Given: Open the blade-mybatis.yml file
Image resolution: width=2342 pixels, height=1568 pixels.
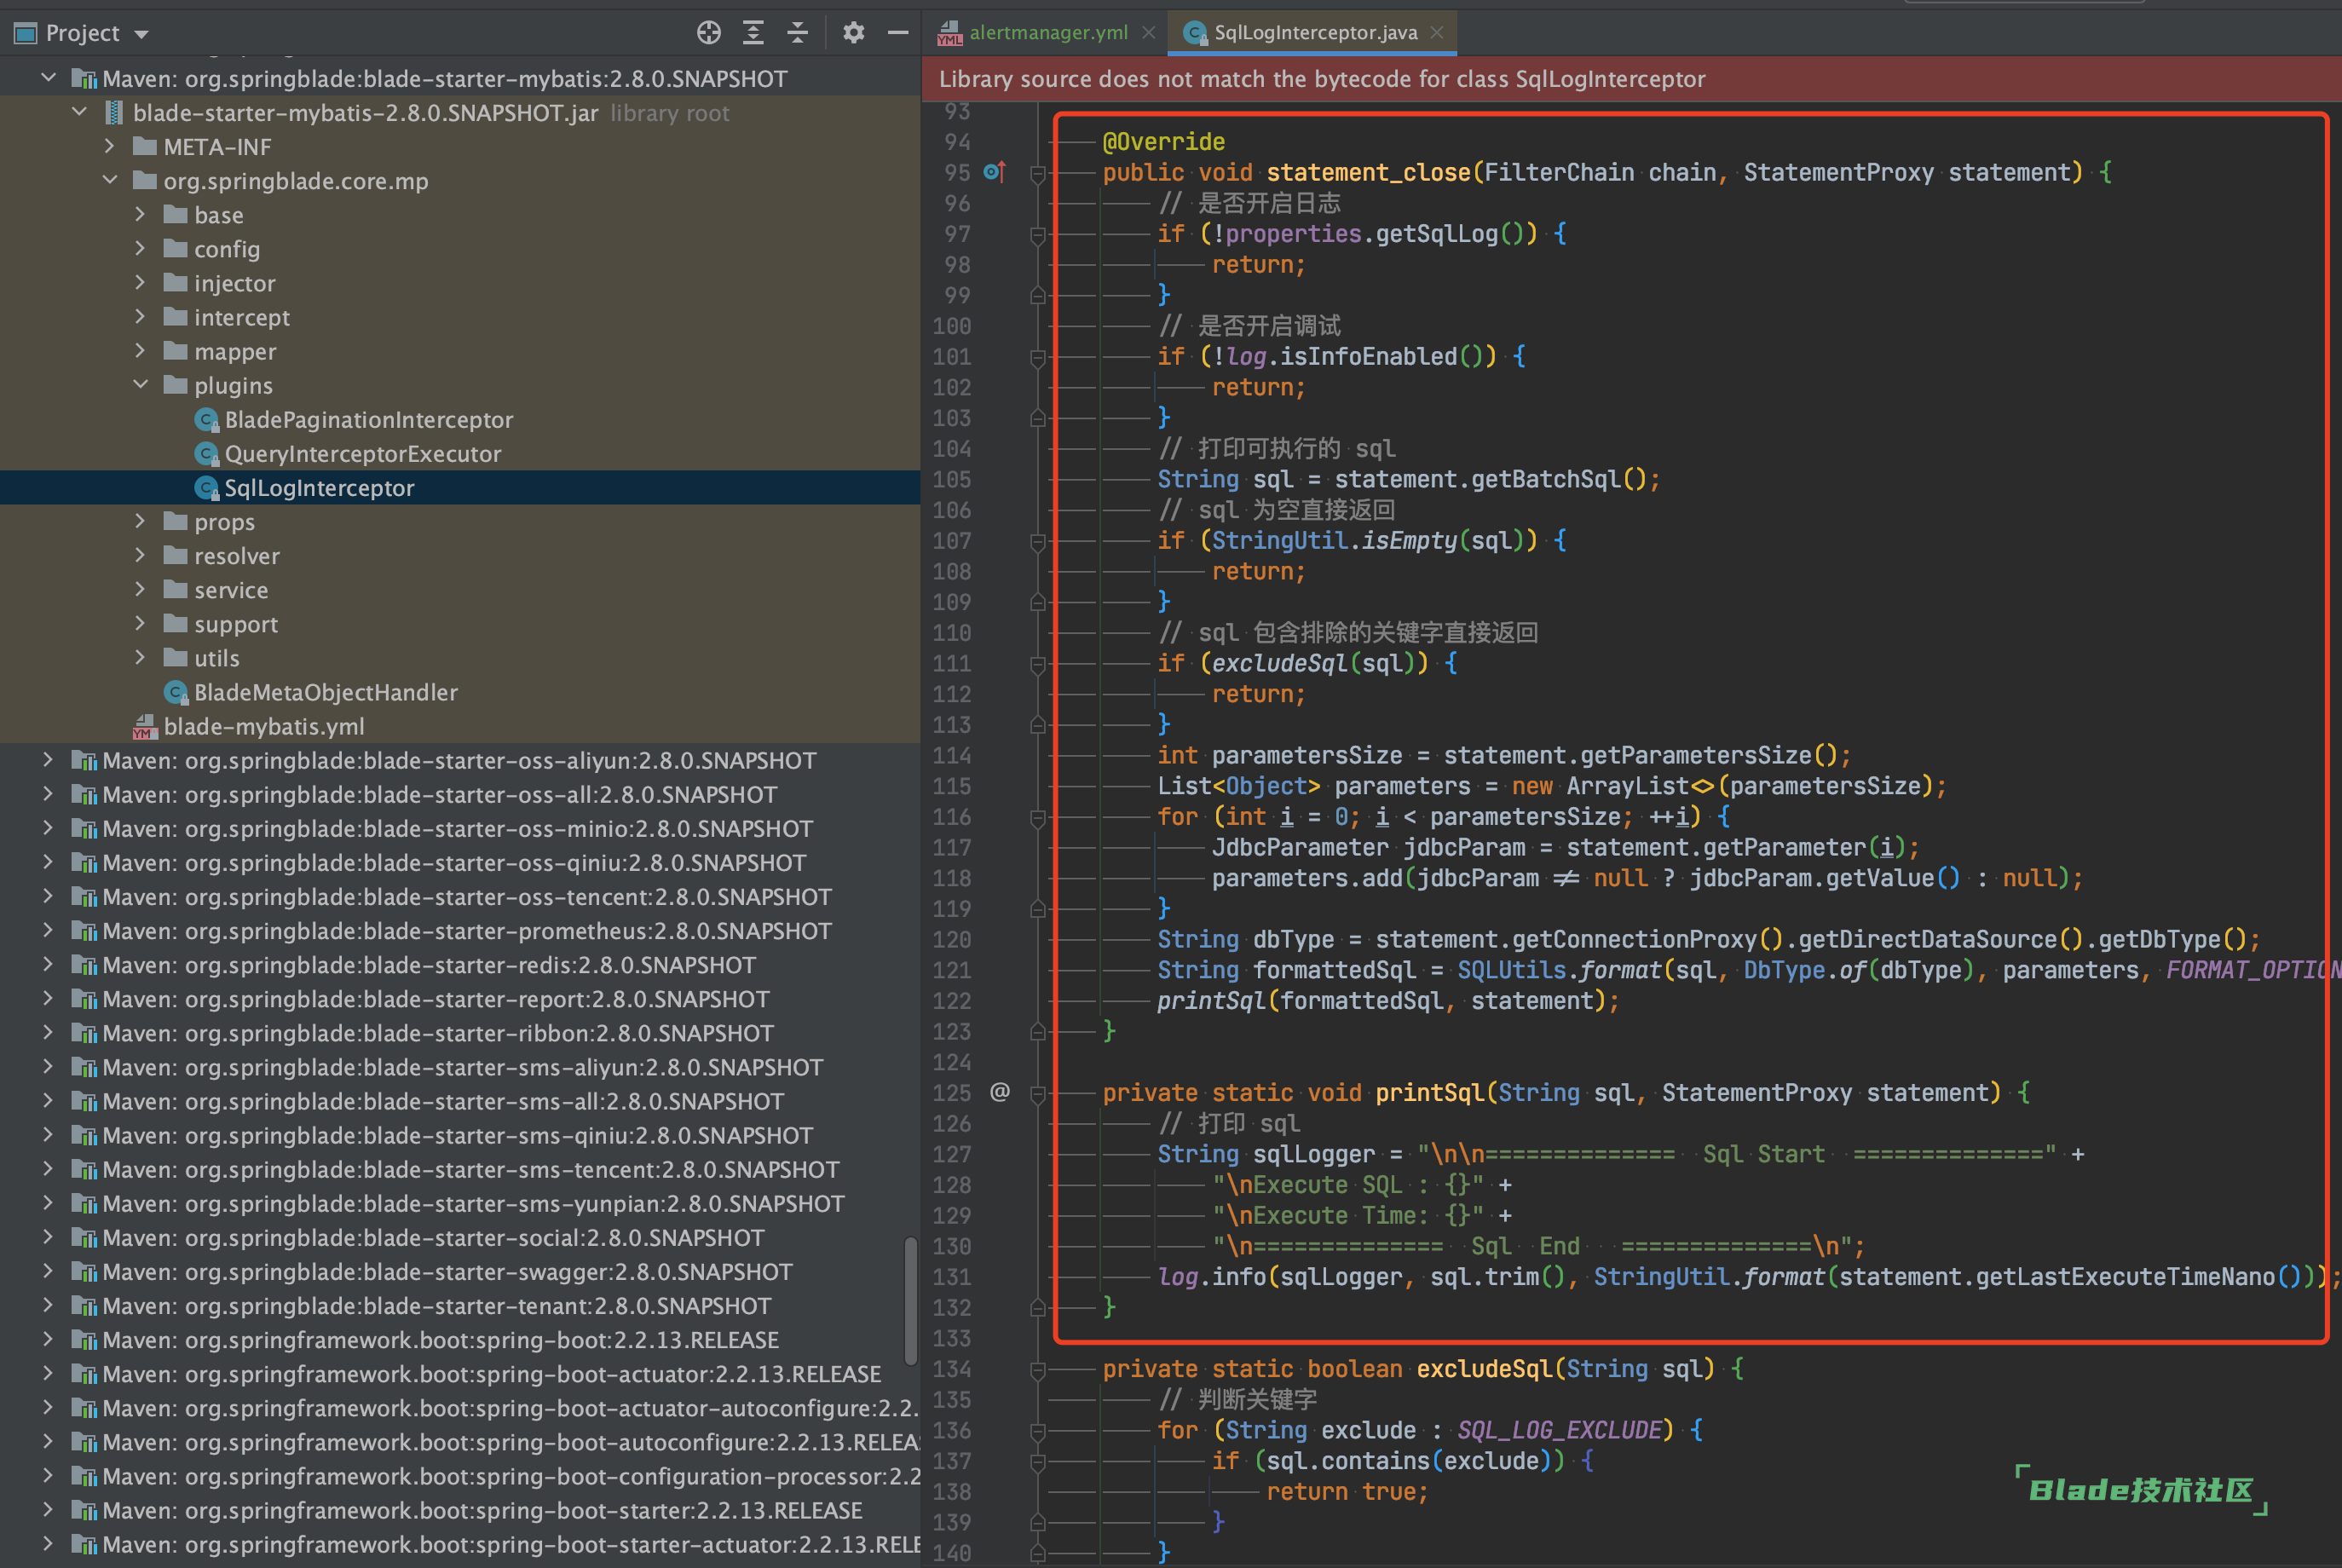Looking at the screenshot, I should 264,726.
